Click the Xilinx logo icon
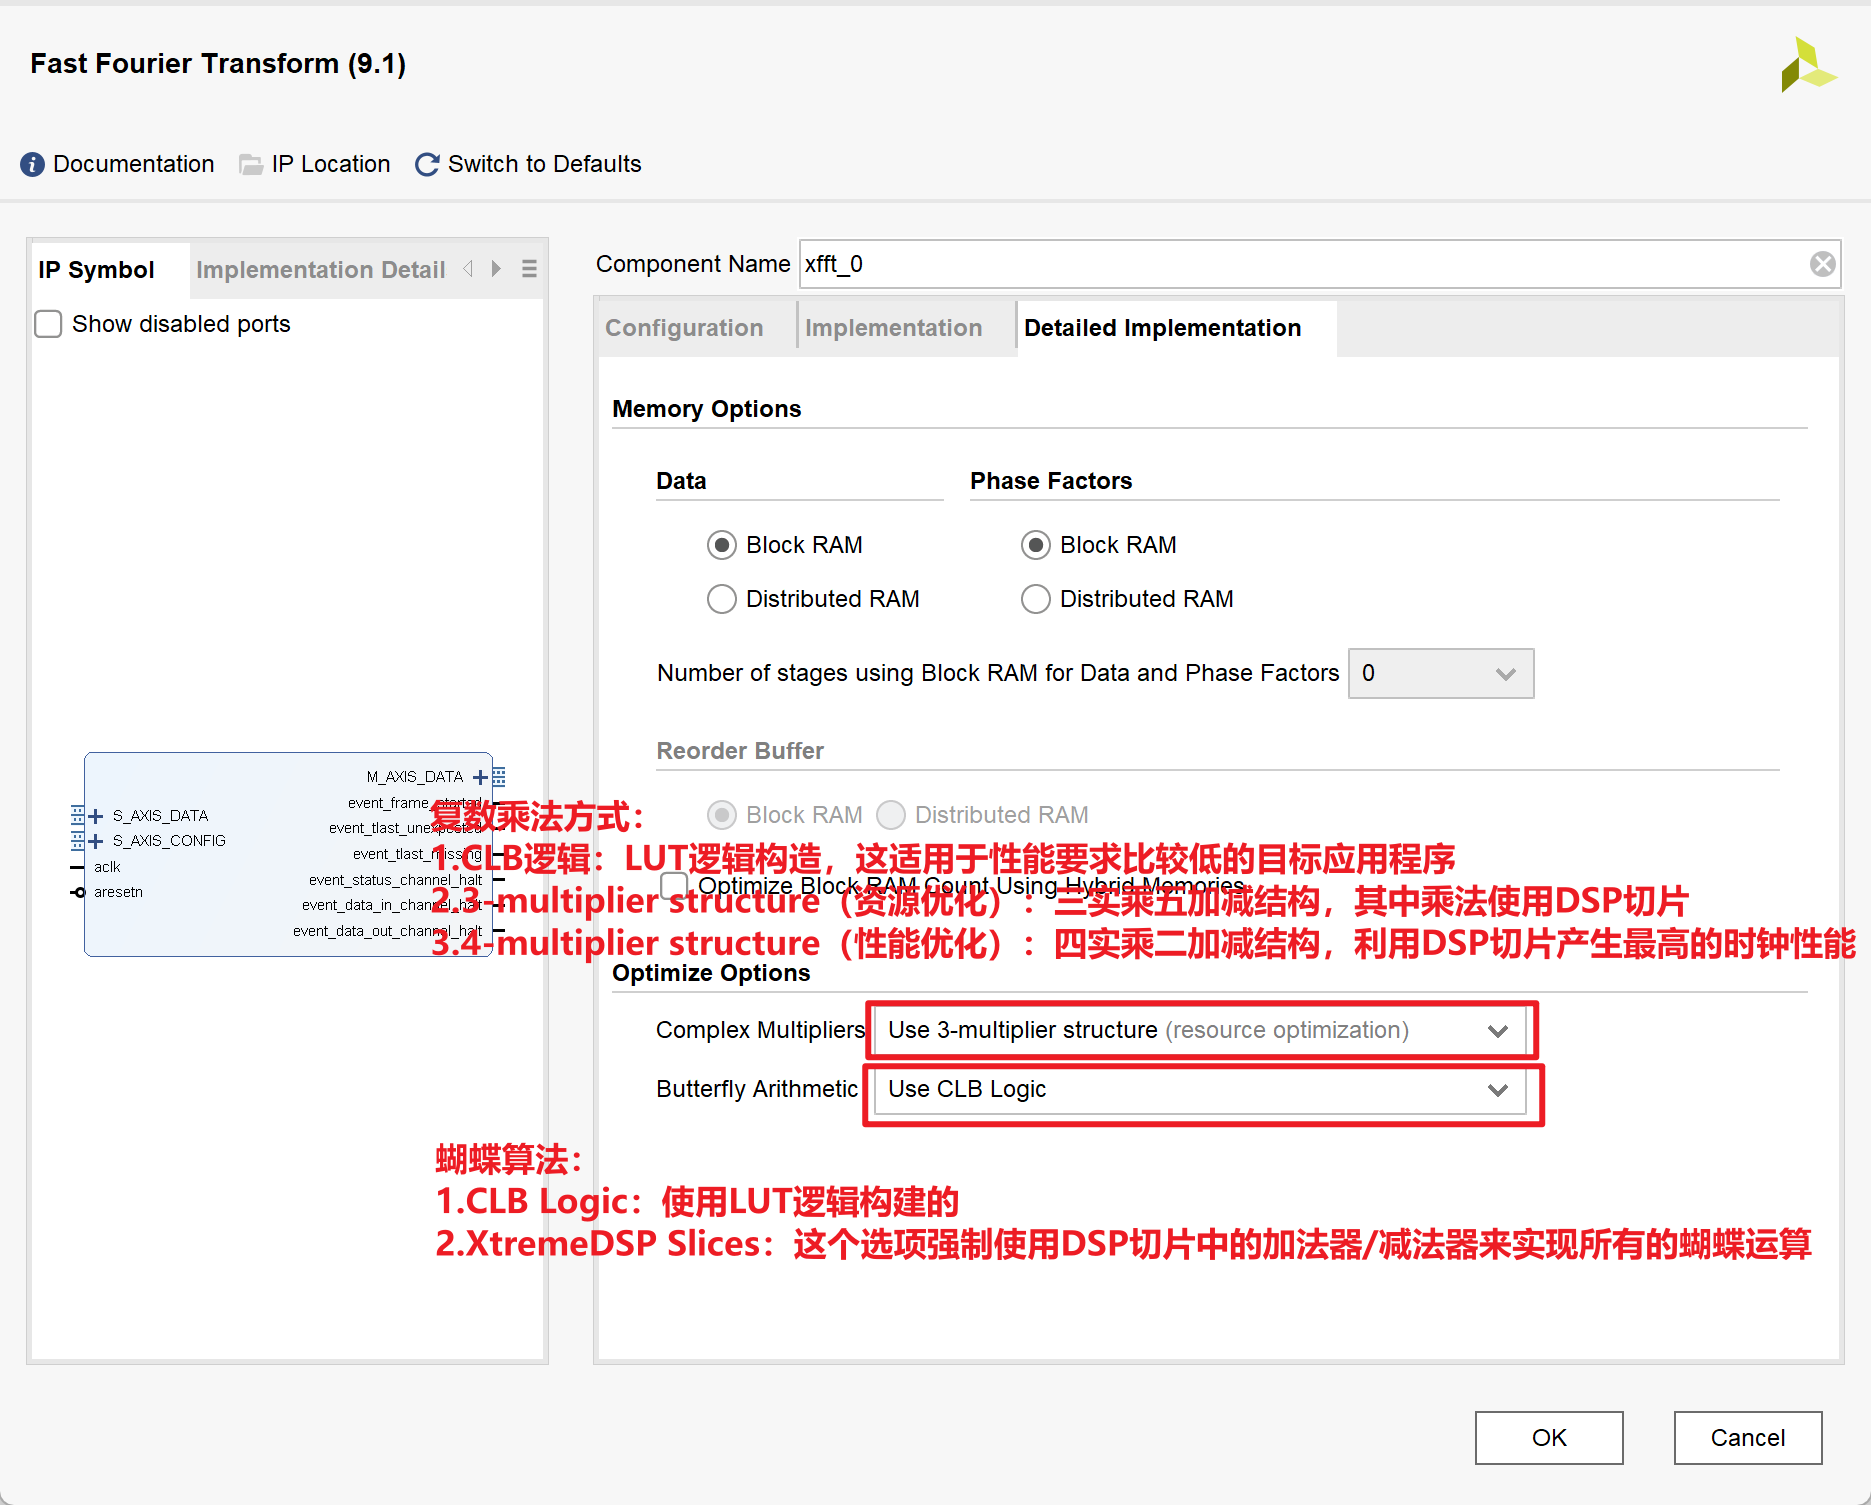This screenshot has width=1871, height=1505. (x=1808, y=65)
